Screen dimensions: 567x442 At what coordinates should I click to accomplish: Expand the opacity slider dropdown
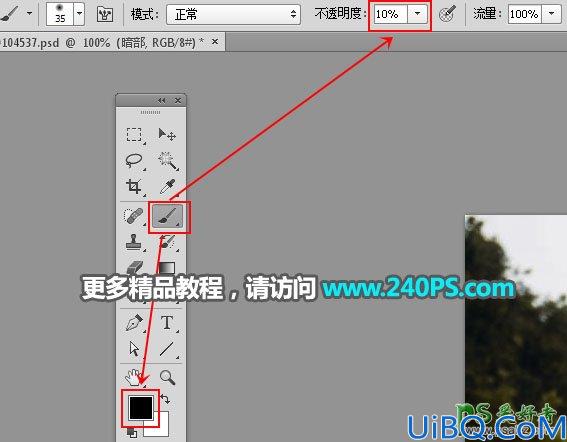[x=418, y=14]
